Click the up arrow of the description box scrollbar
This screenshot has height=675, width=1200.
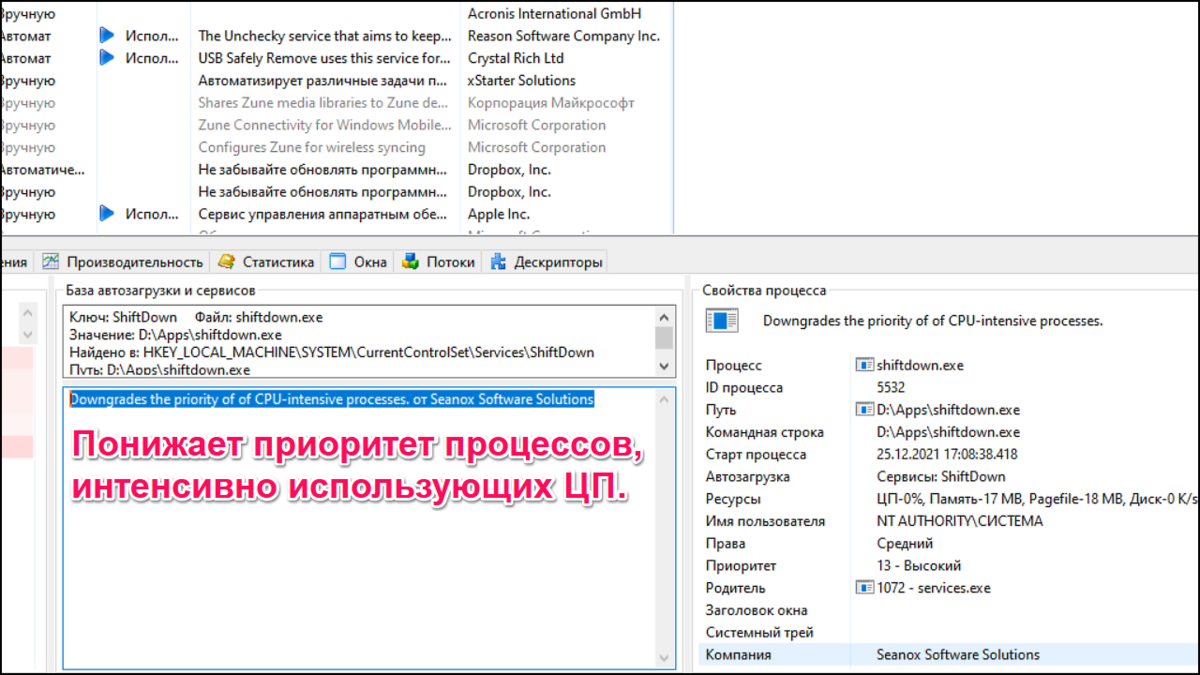(664, 399)
